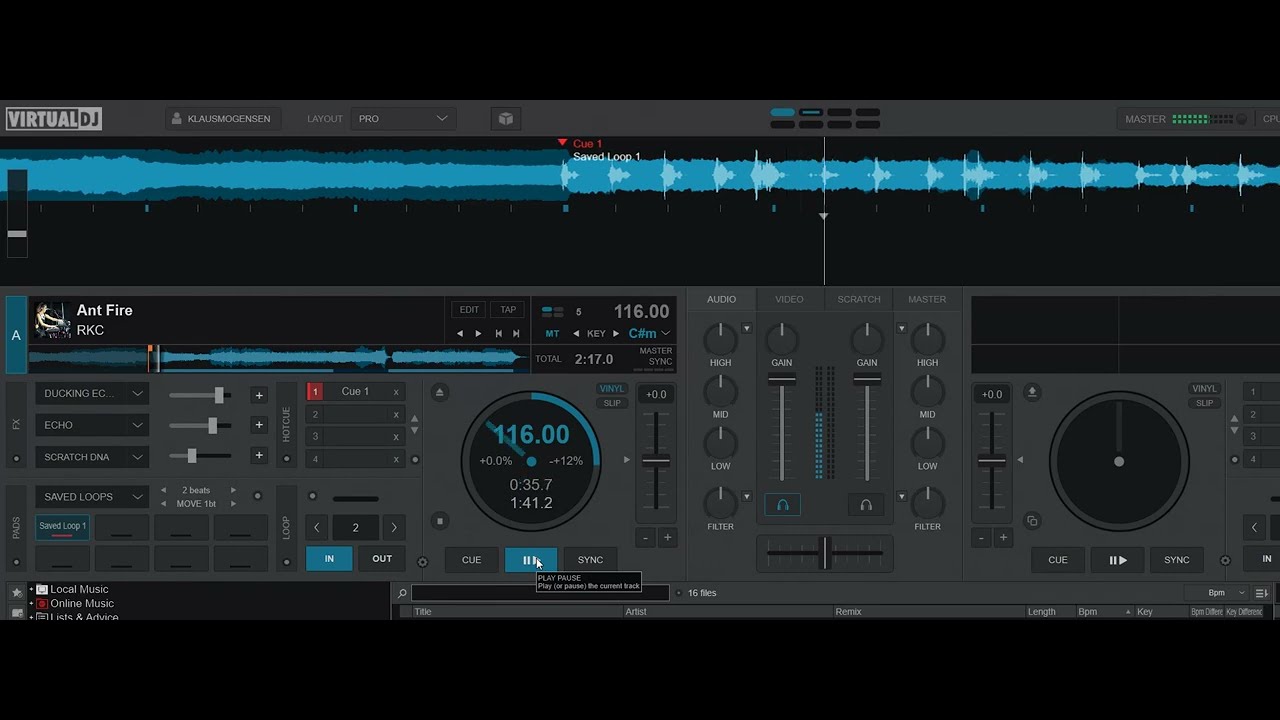The image size is (1280, 720).
Task: Toggle VINYL mode on deck A
Action: point(611,389)
